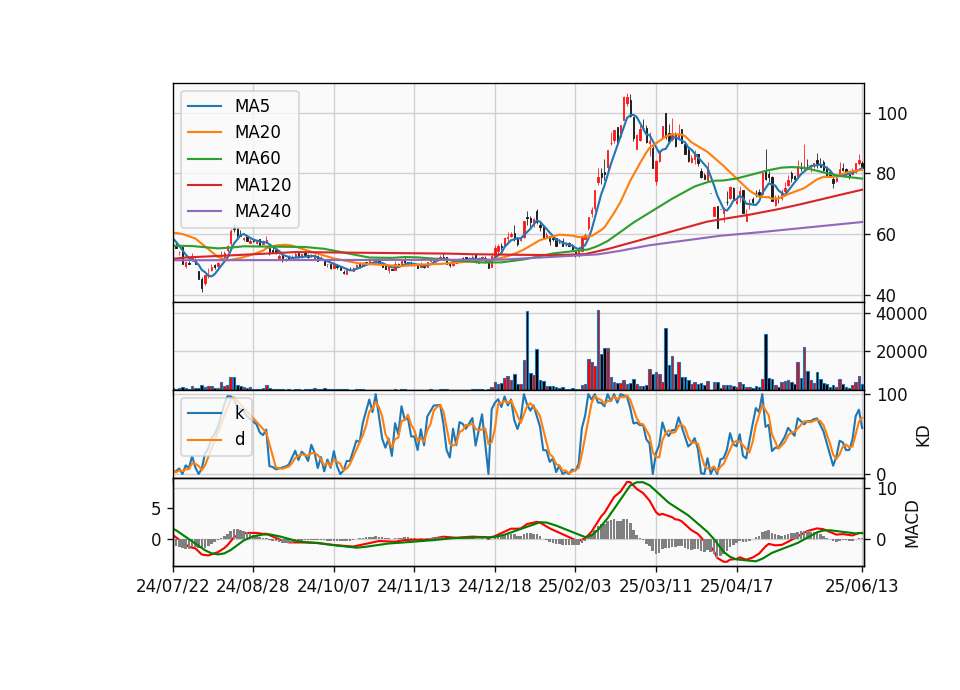Click the 24/12/18 date tick label

tap(495, 587)
